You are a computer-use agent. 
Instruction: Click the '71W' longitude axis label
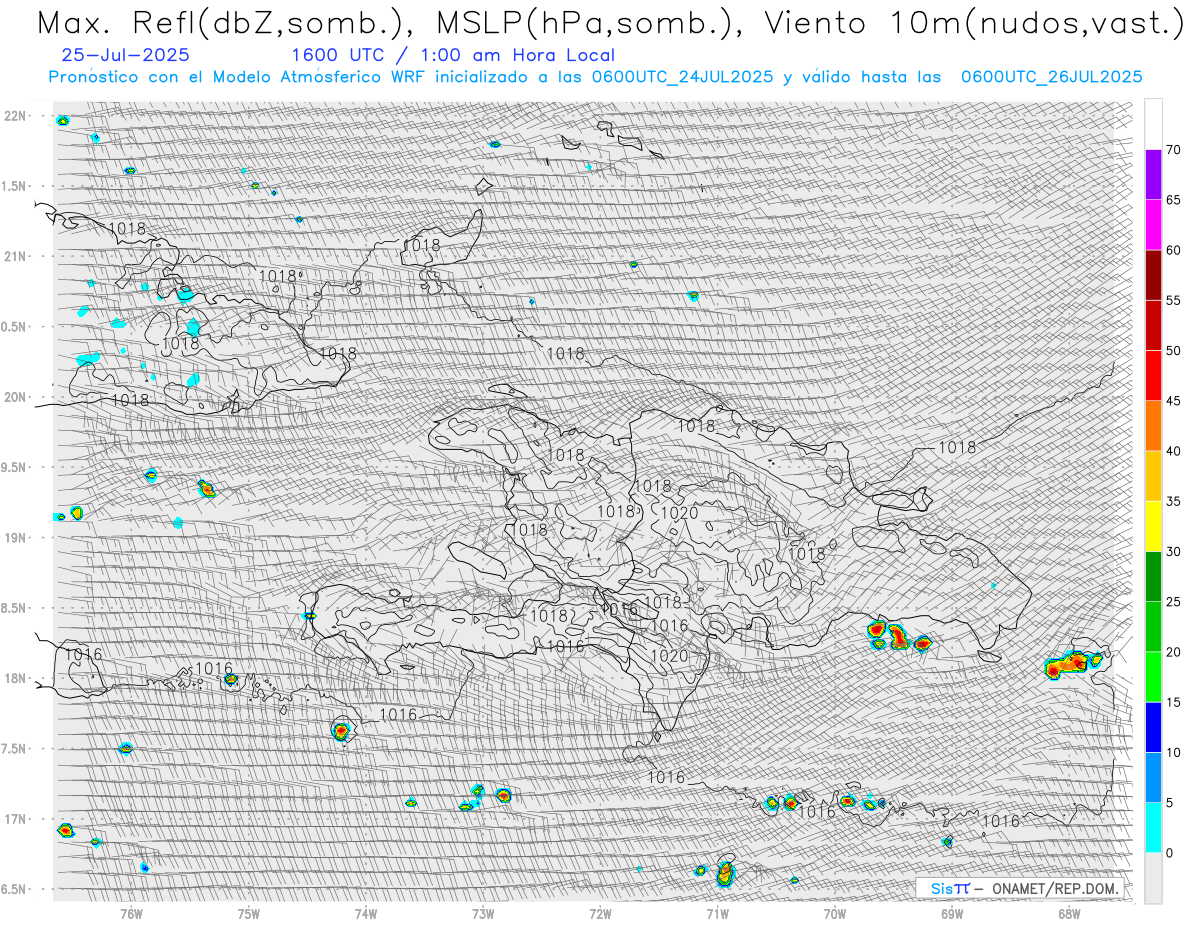click(x=717, y=912)
